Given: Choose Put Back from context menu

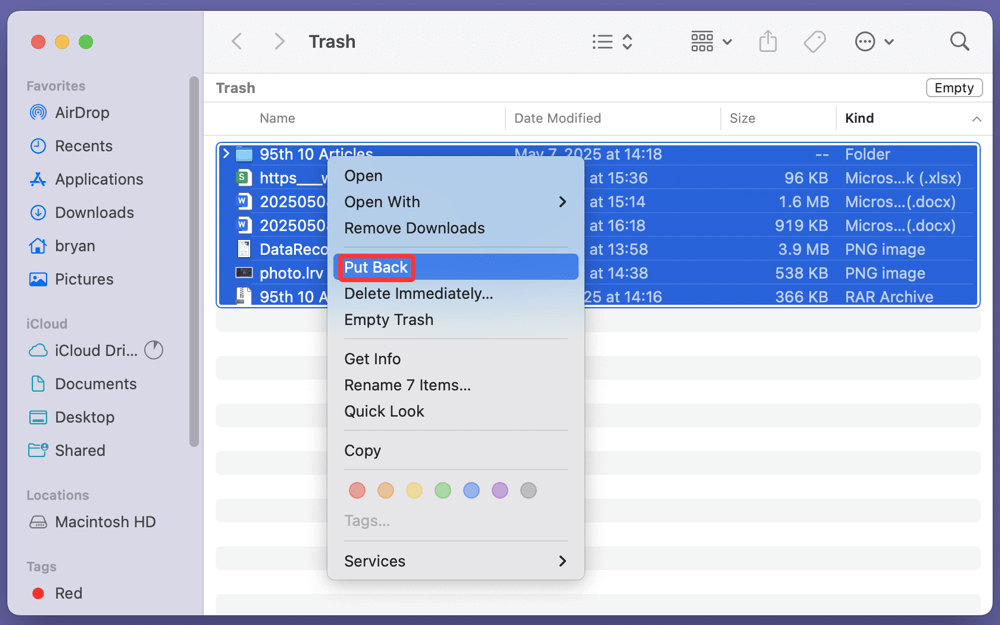Looking at the screenshot, I should (x=376, y=267).
